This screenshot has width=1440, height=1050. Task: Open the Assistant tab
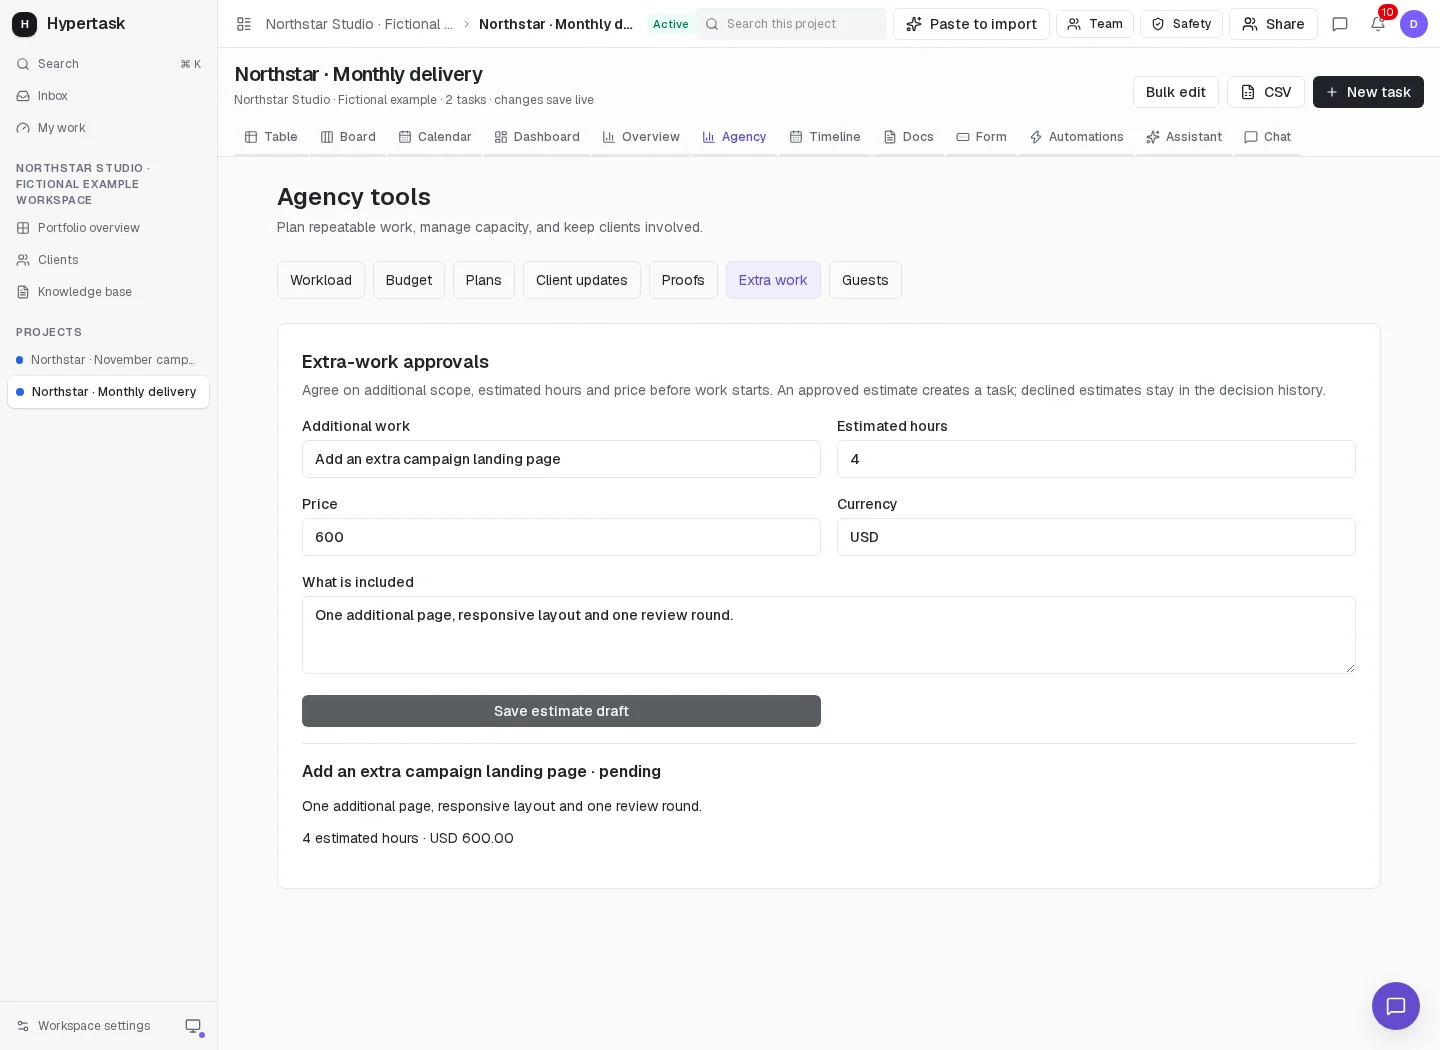(1184, 137)
